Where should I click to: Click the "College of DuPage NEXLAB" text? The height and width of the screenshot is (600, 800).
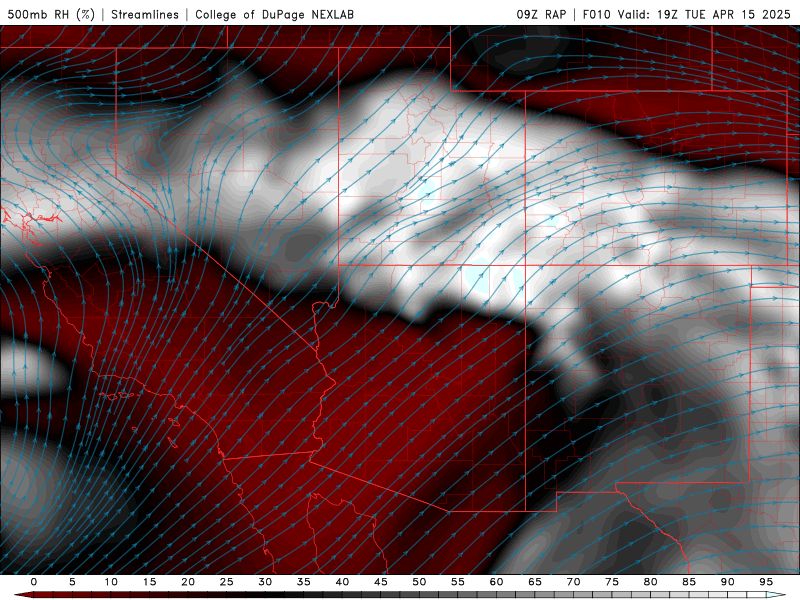coord(274,14)
